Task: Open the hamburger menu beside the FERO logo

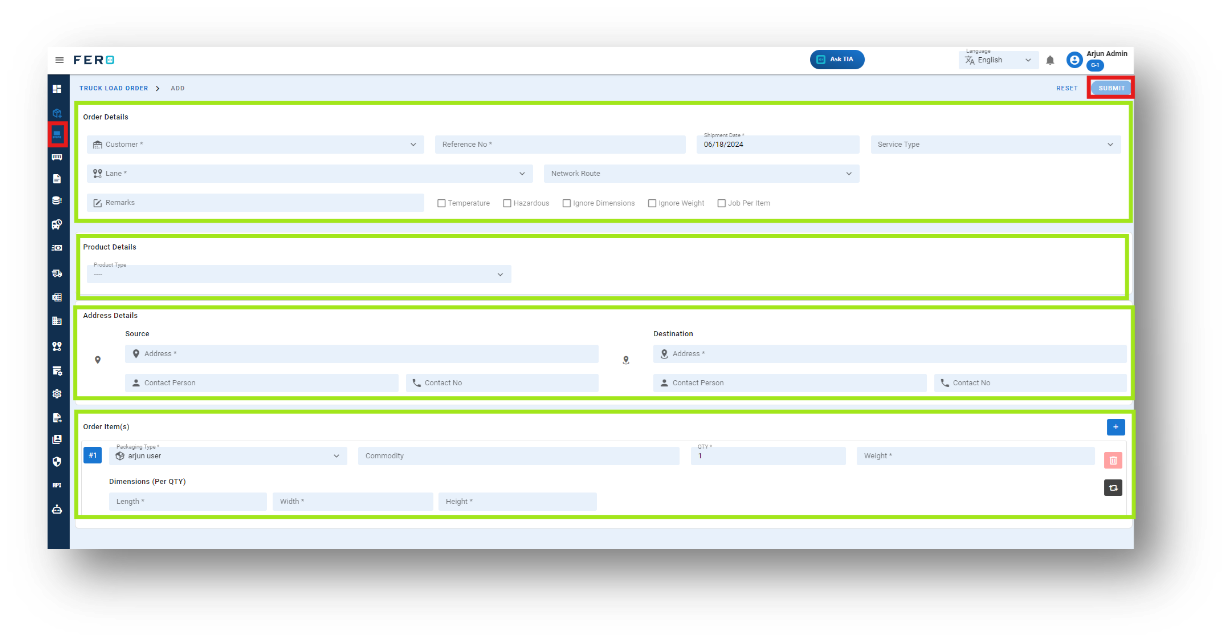Action: click(59, 60)
